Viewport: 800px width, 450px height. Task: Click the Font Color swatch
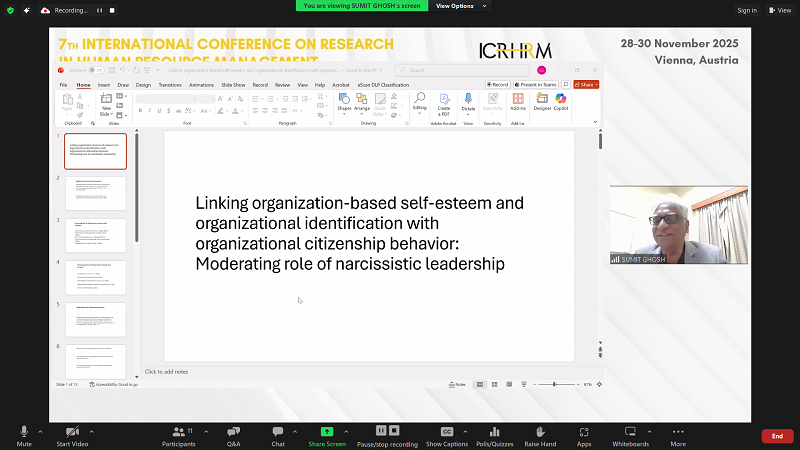(235, 111)
